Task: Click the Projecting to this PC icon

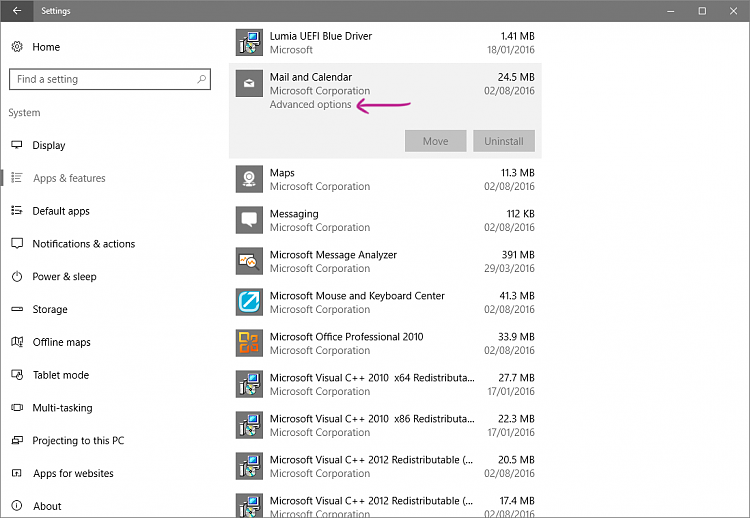Action: pos(17,440)
